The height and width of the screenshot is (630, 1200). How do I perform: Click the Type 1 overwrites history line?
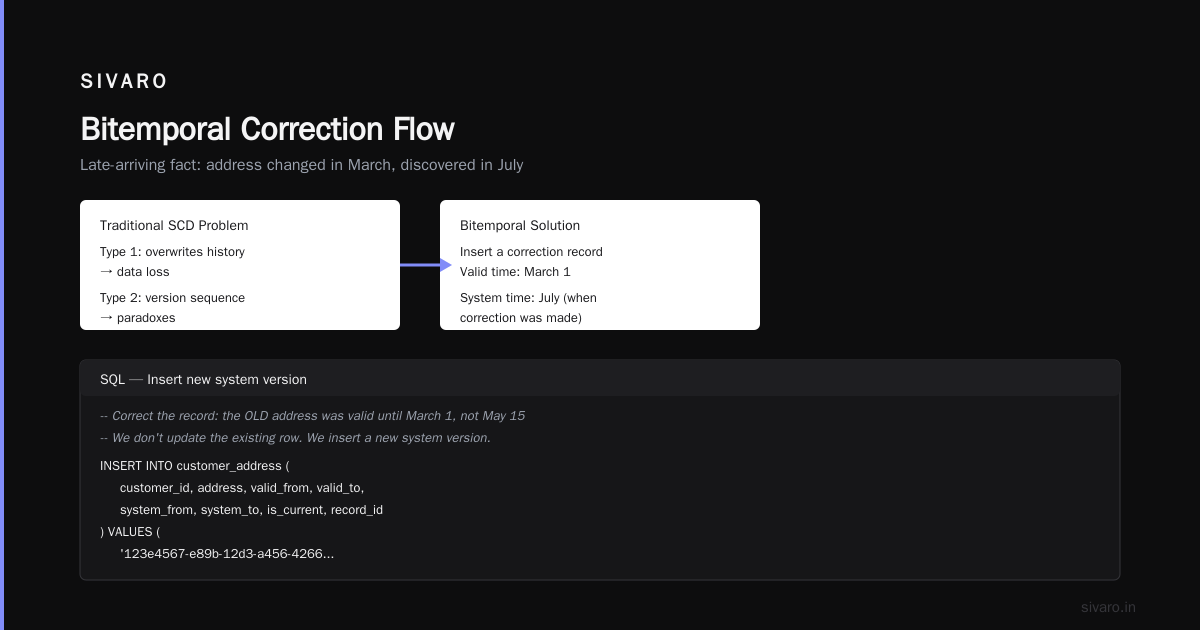pyautogui.click(x=172, y=252)
